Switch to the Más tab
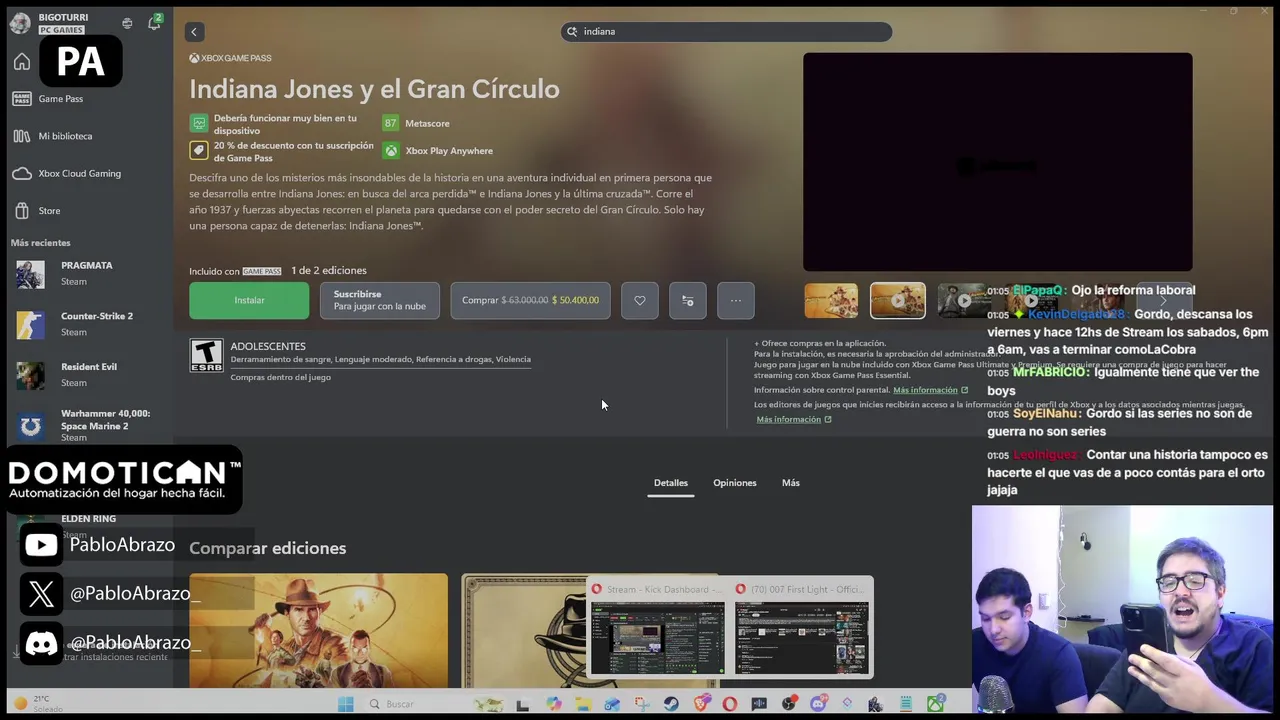The height and width of the screenshot is (720, 1280). point(791,483)
